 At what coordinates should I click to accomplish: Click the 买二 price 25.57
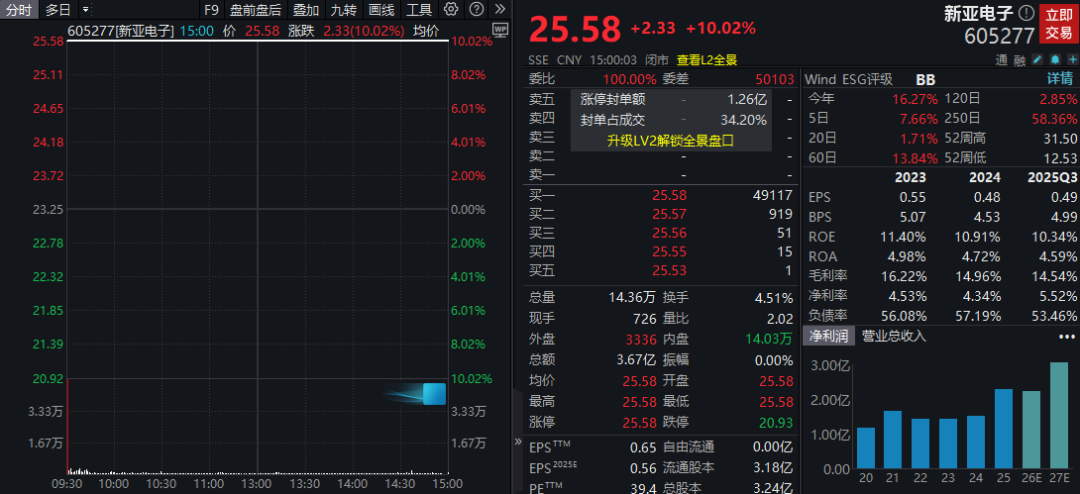[x=669, y=214]
